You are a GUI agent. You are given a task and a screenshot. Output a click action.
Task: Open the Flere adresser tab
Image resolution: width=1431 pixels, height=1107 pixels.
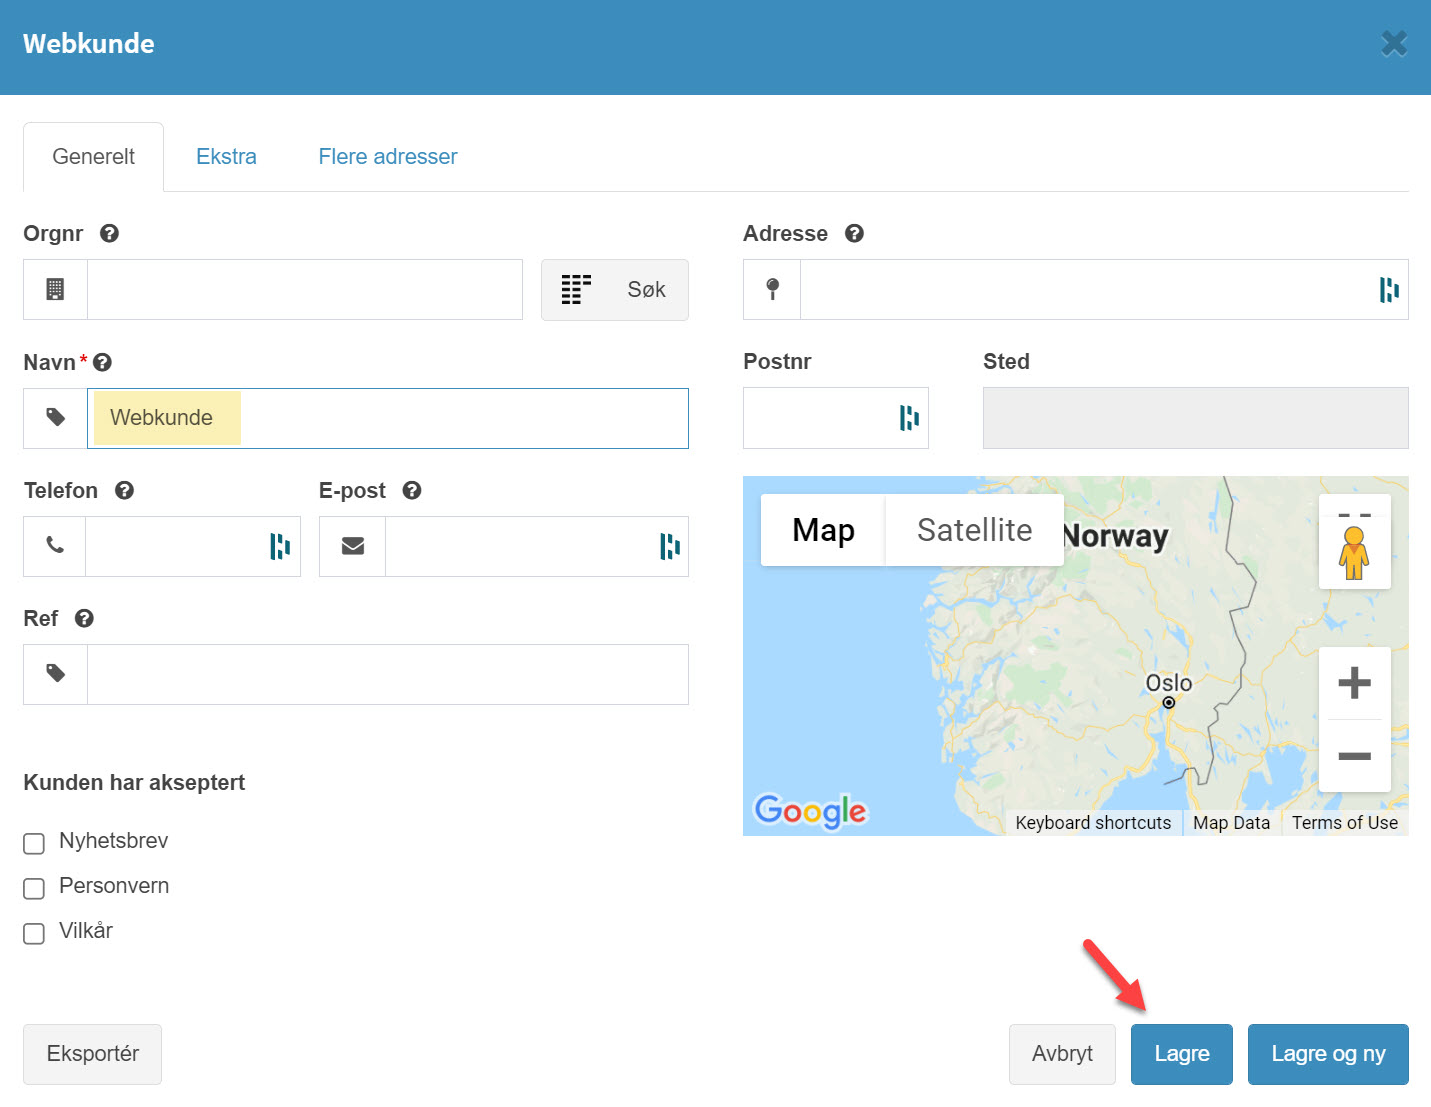(x=387, y=157)
